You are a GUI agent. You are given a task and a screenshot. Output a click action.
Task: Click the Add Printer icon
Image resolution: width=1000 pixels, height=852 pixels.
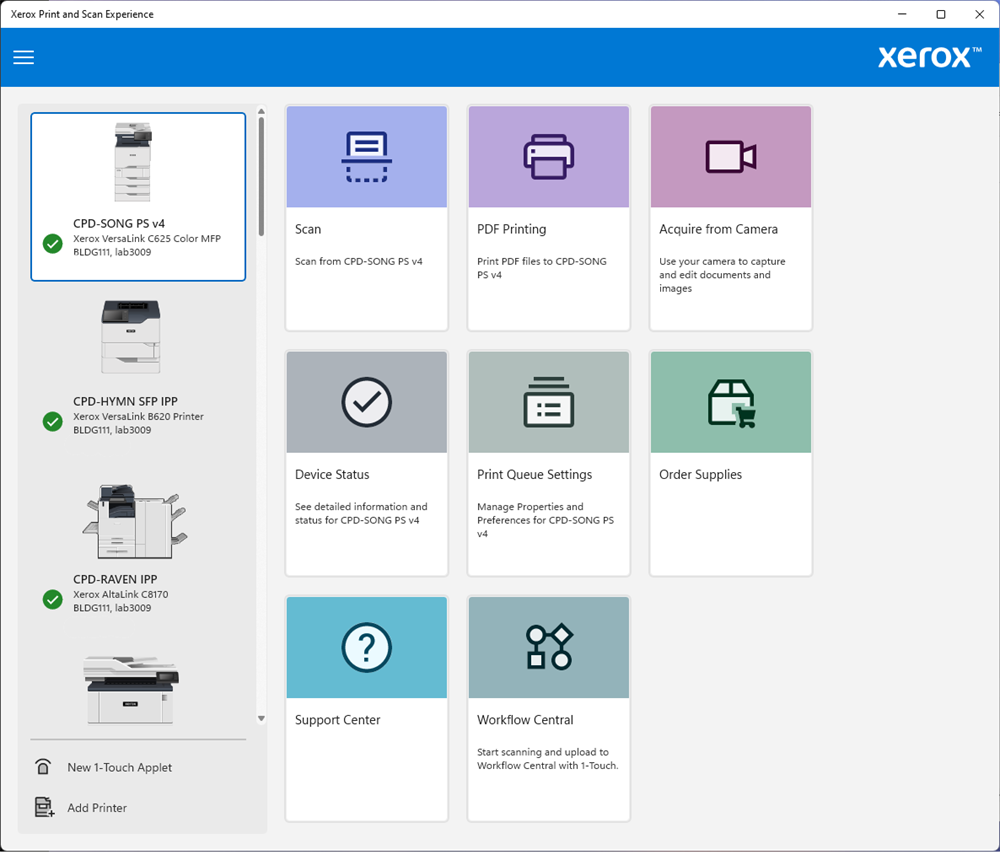click(x=44, y=807)
